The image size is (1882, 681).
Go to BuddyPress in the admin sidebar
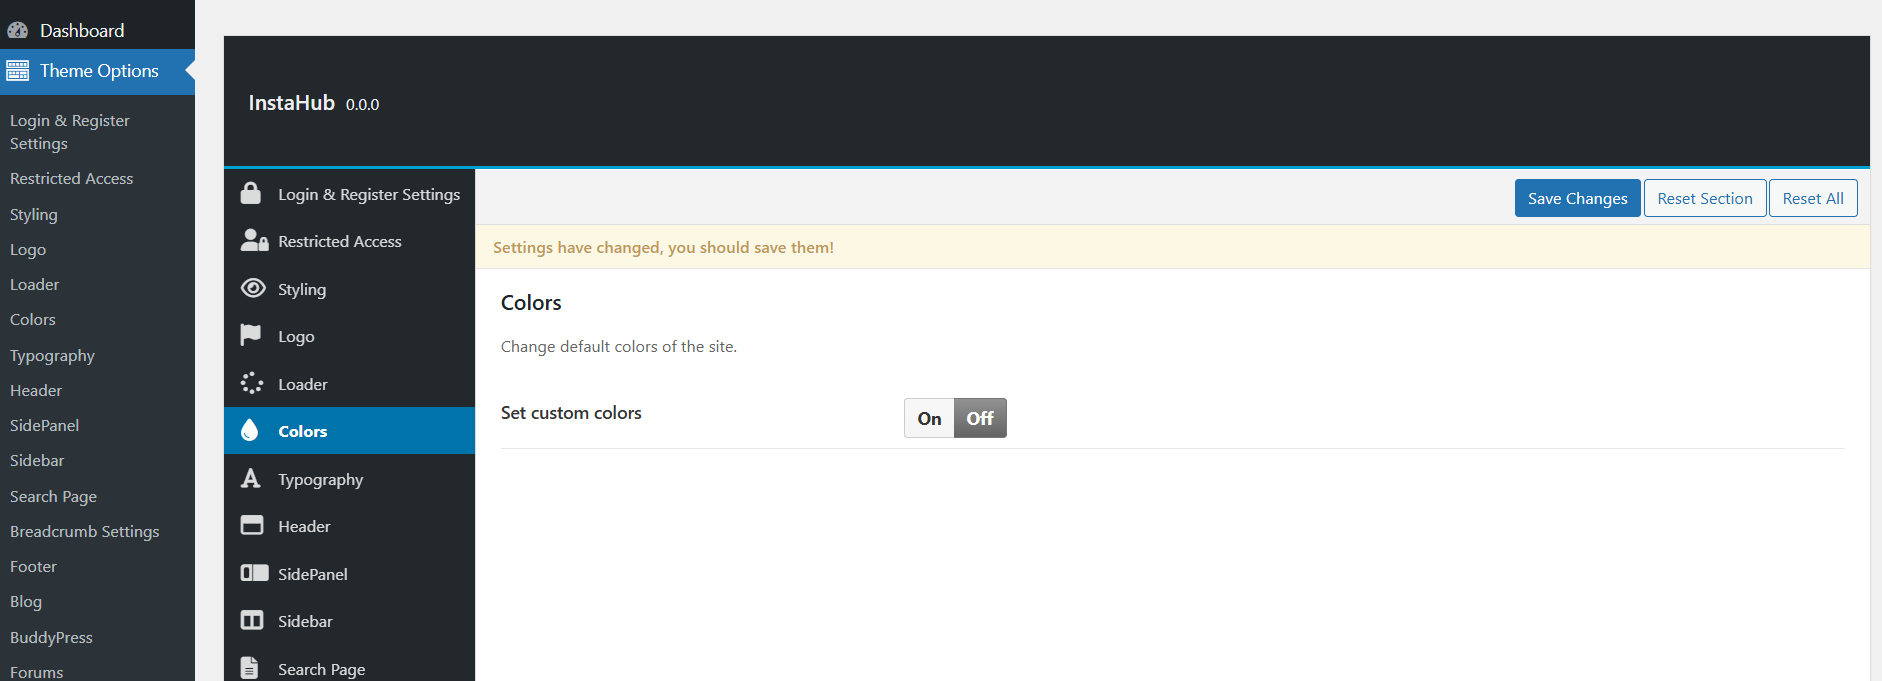[x=51, y=637]
